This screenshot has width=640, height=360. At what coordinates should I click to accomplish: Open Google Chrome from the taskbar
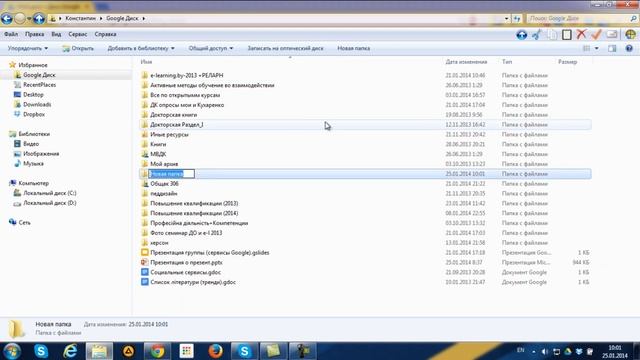click(x=157, y=351)
